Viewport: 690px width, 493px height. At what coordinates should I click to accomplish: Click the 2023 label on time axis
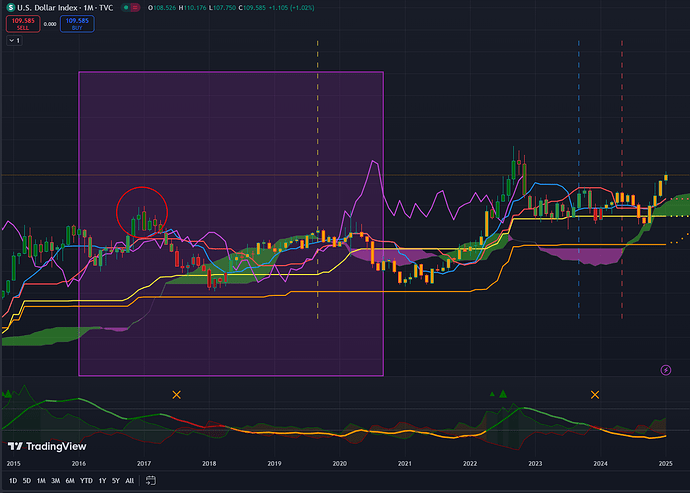tap(535, 464)
